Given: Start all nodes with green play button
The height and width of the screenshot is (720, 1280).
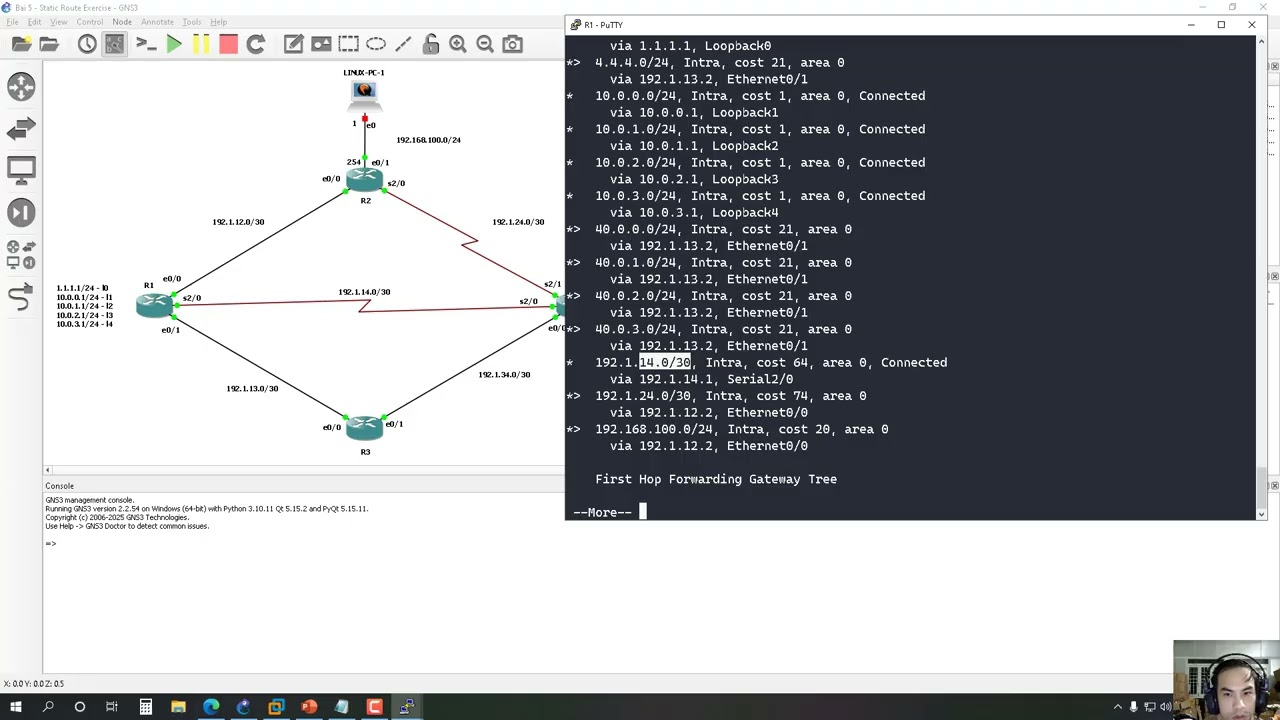Looking at the screenshot, I should pos(174,44).
